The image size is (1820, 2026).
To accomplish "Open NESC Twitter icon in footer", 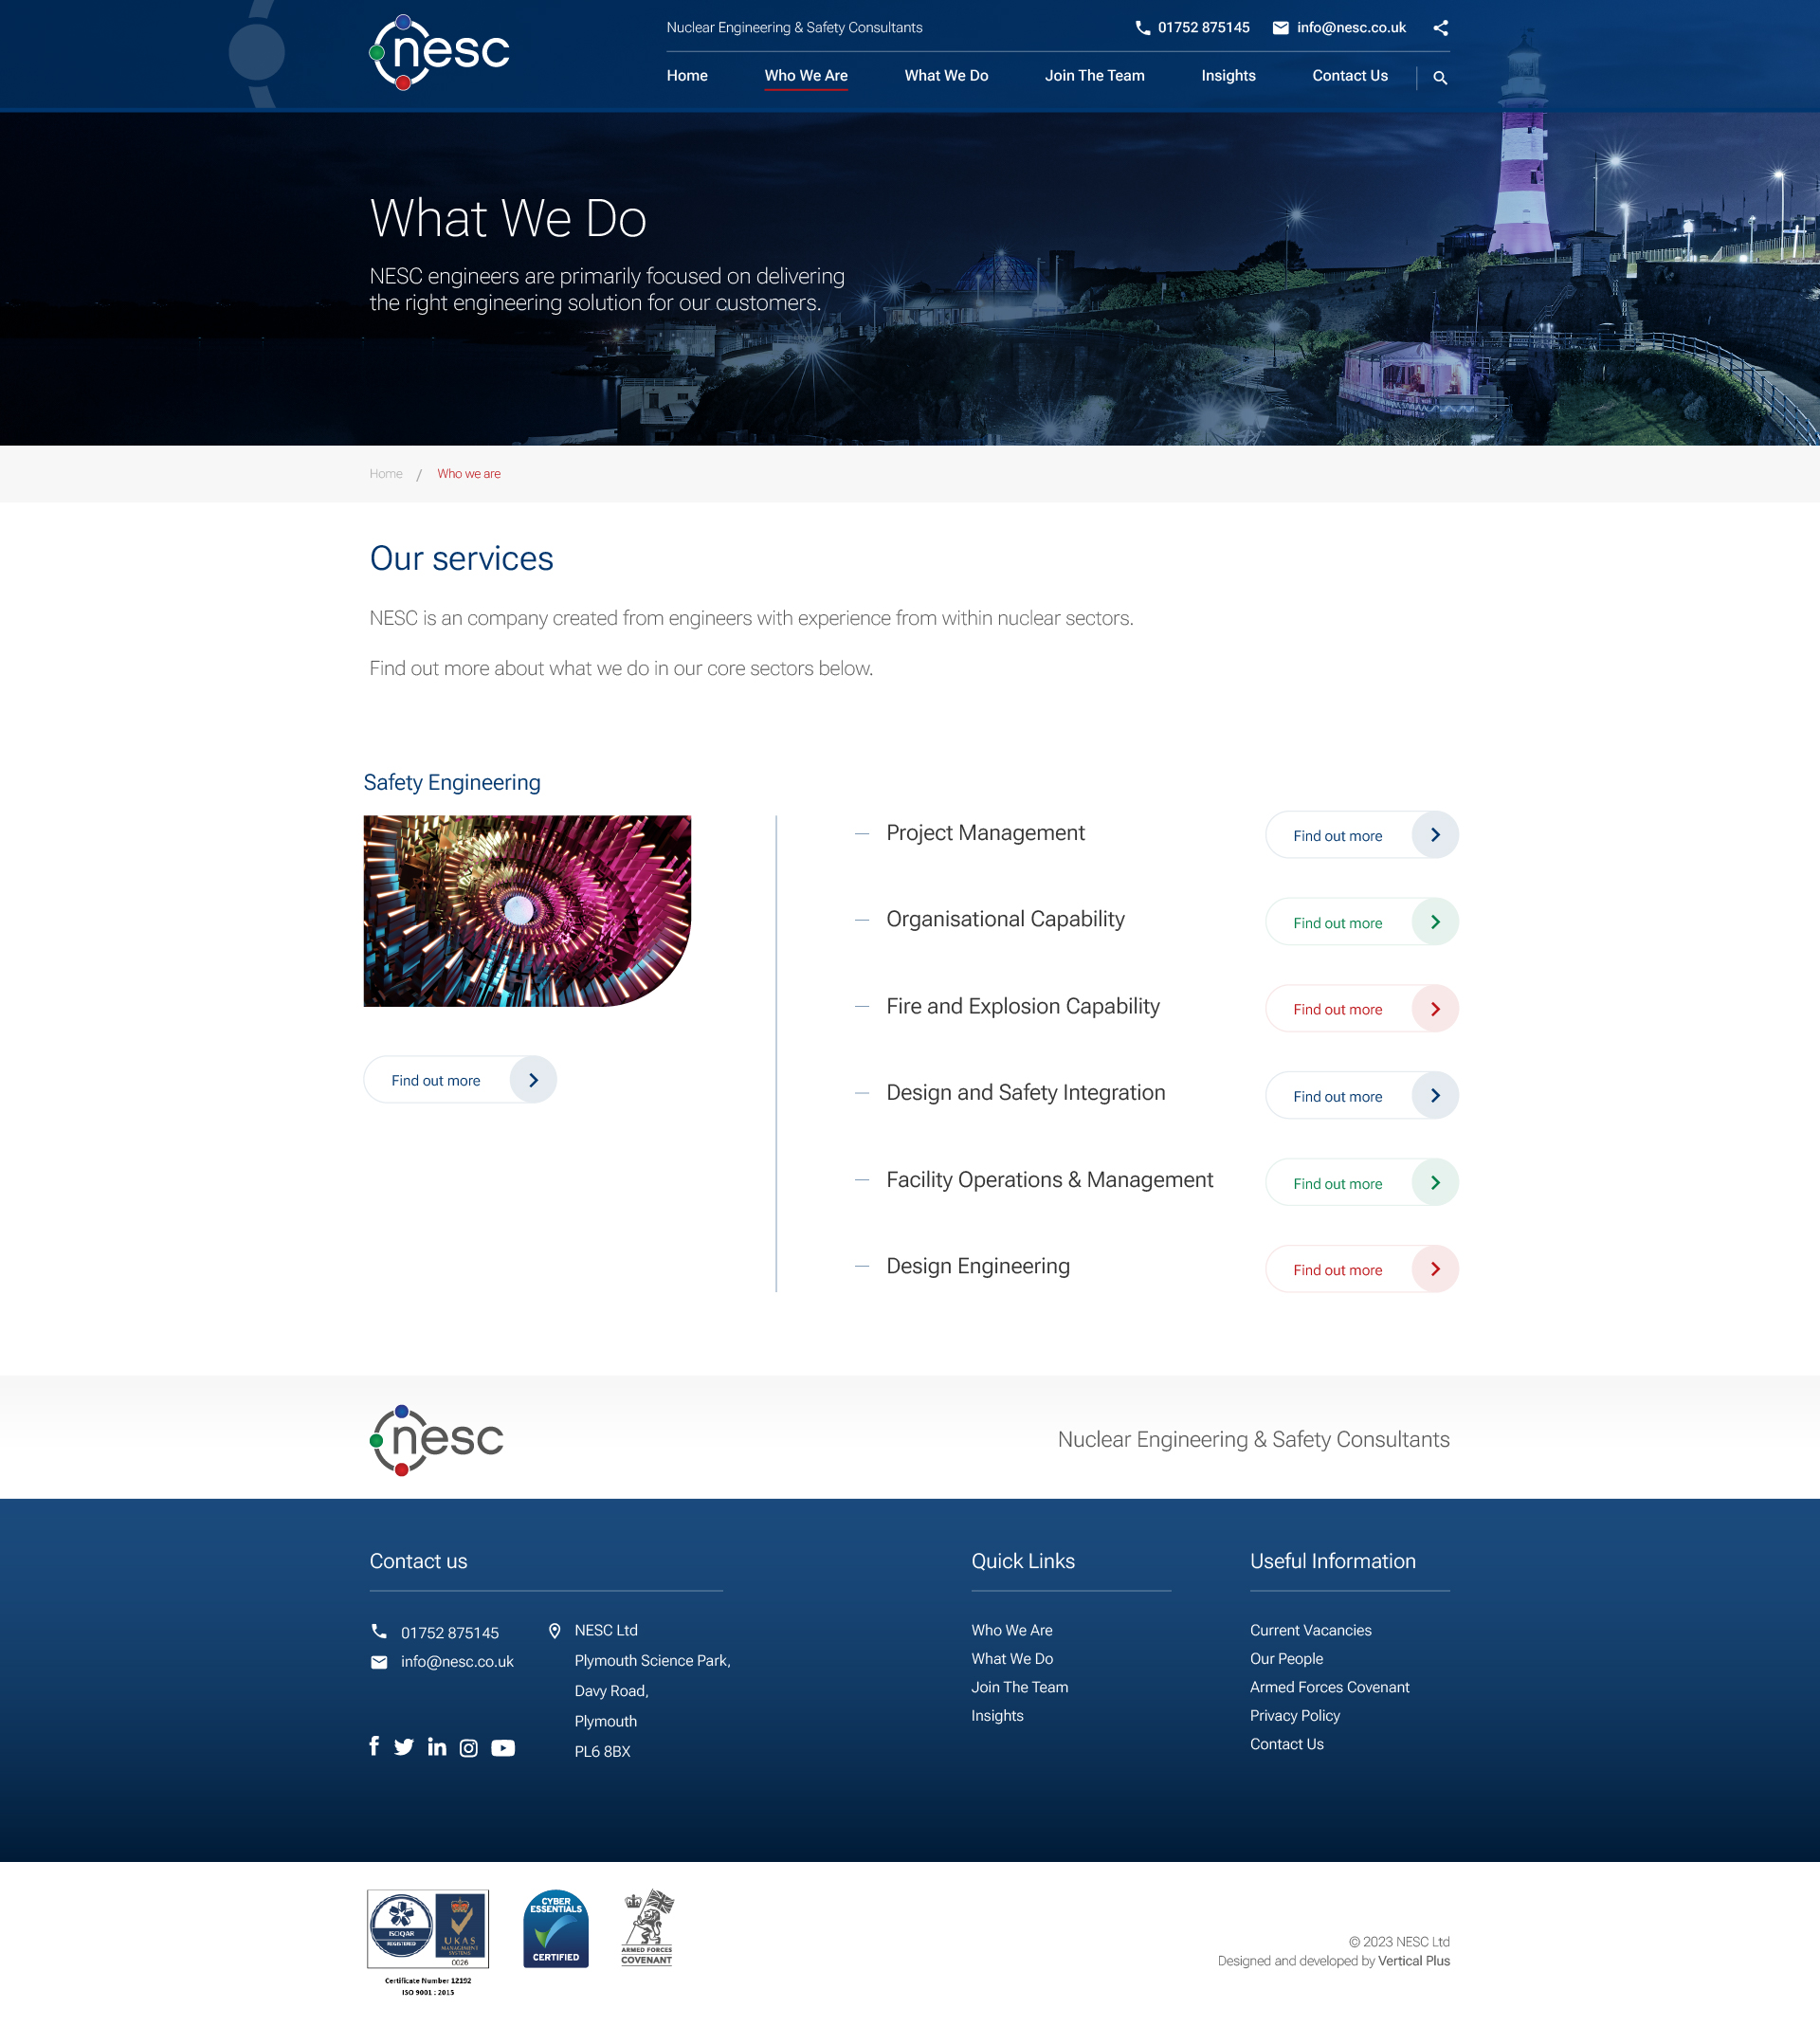I will pos(404,1747).
